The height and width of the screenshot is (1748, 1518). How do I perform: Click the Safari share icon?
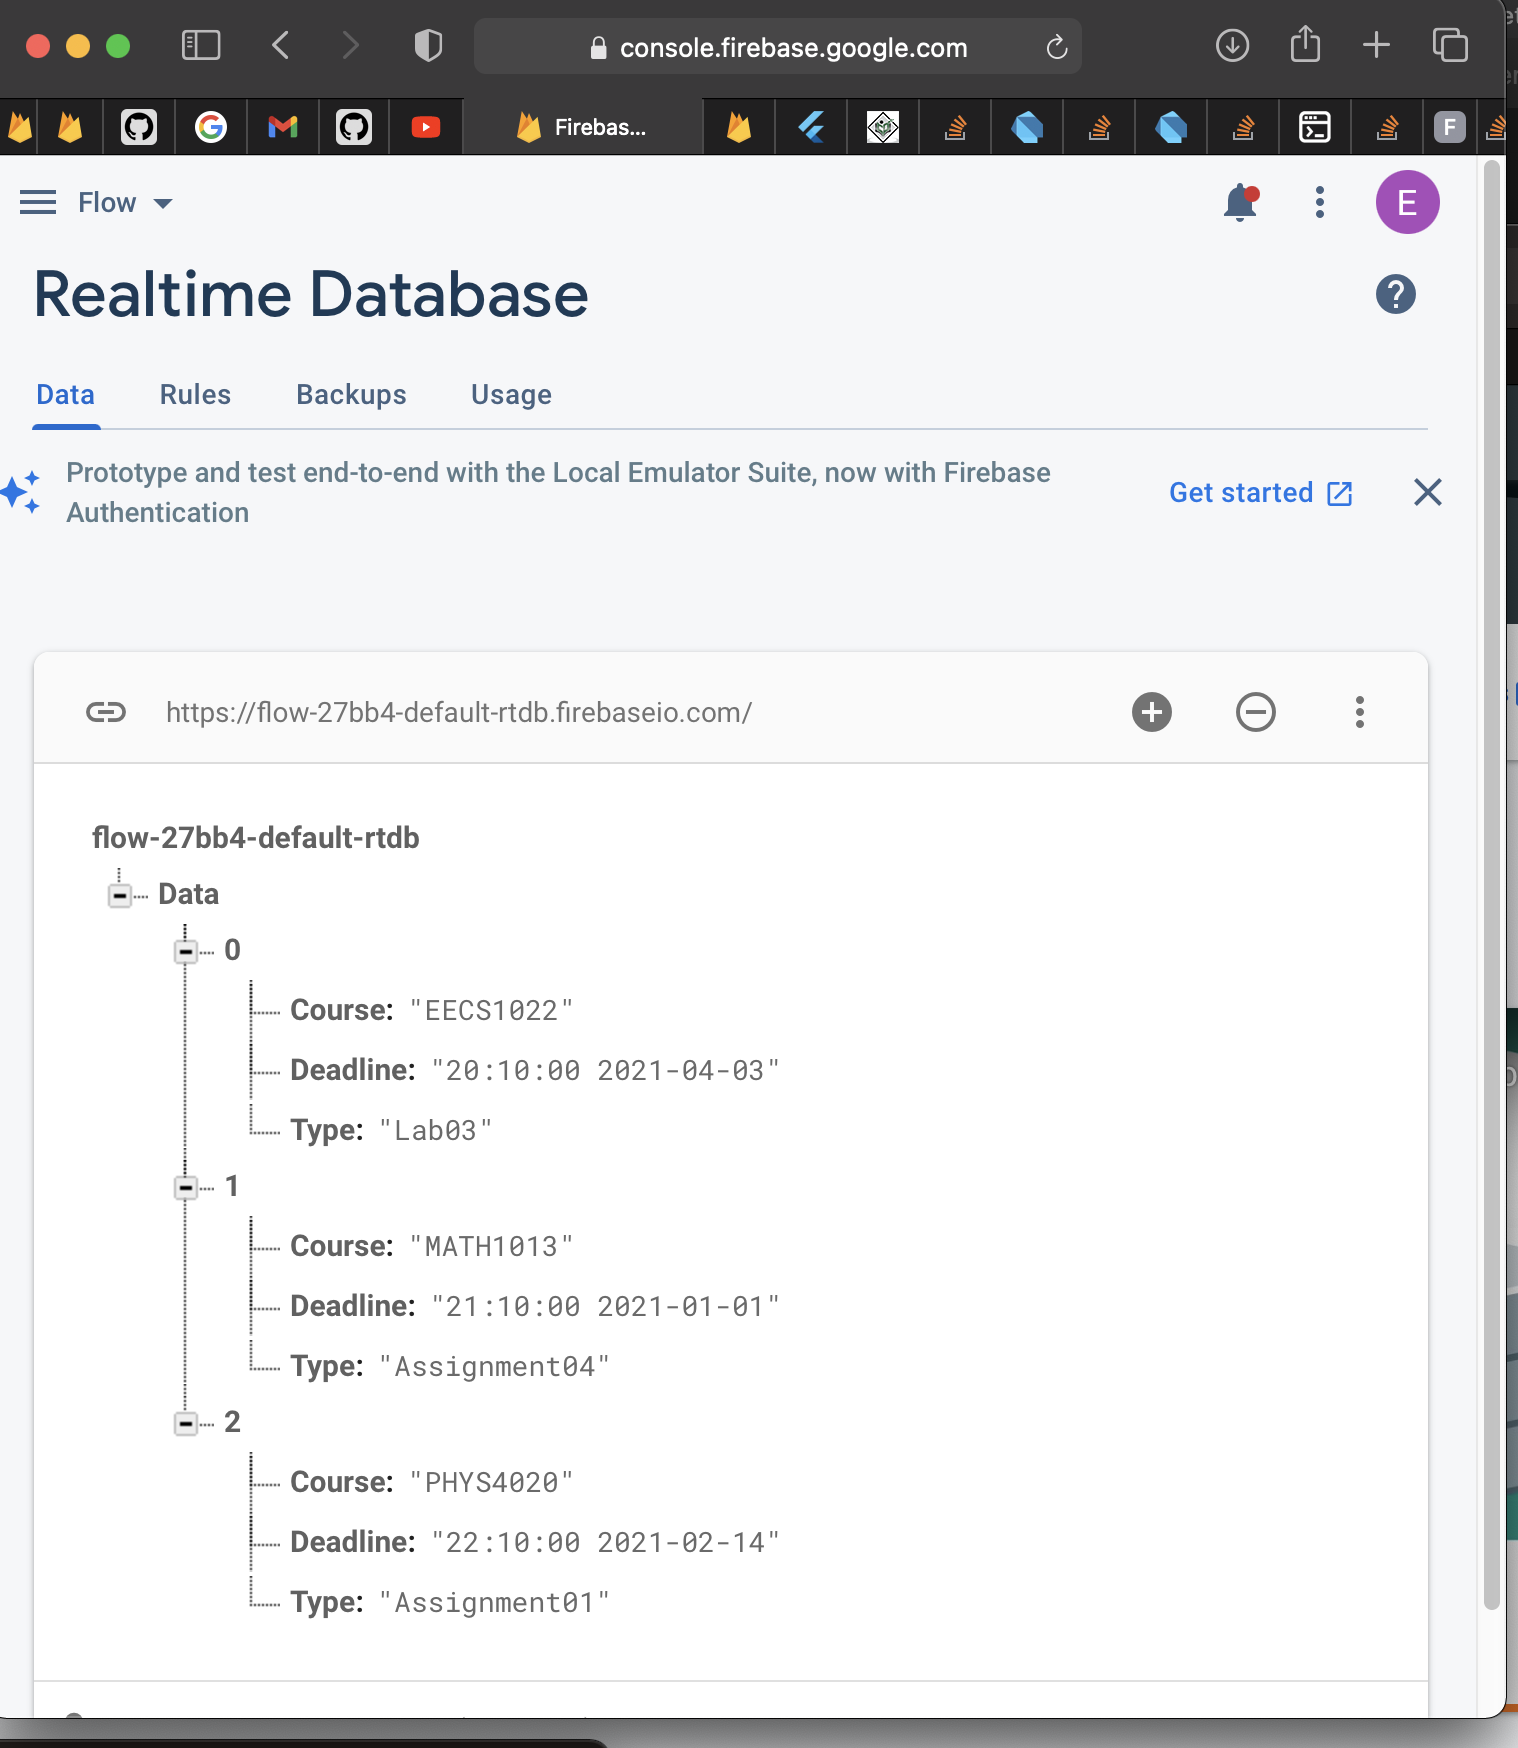coord(1305,44)
